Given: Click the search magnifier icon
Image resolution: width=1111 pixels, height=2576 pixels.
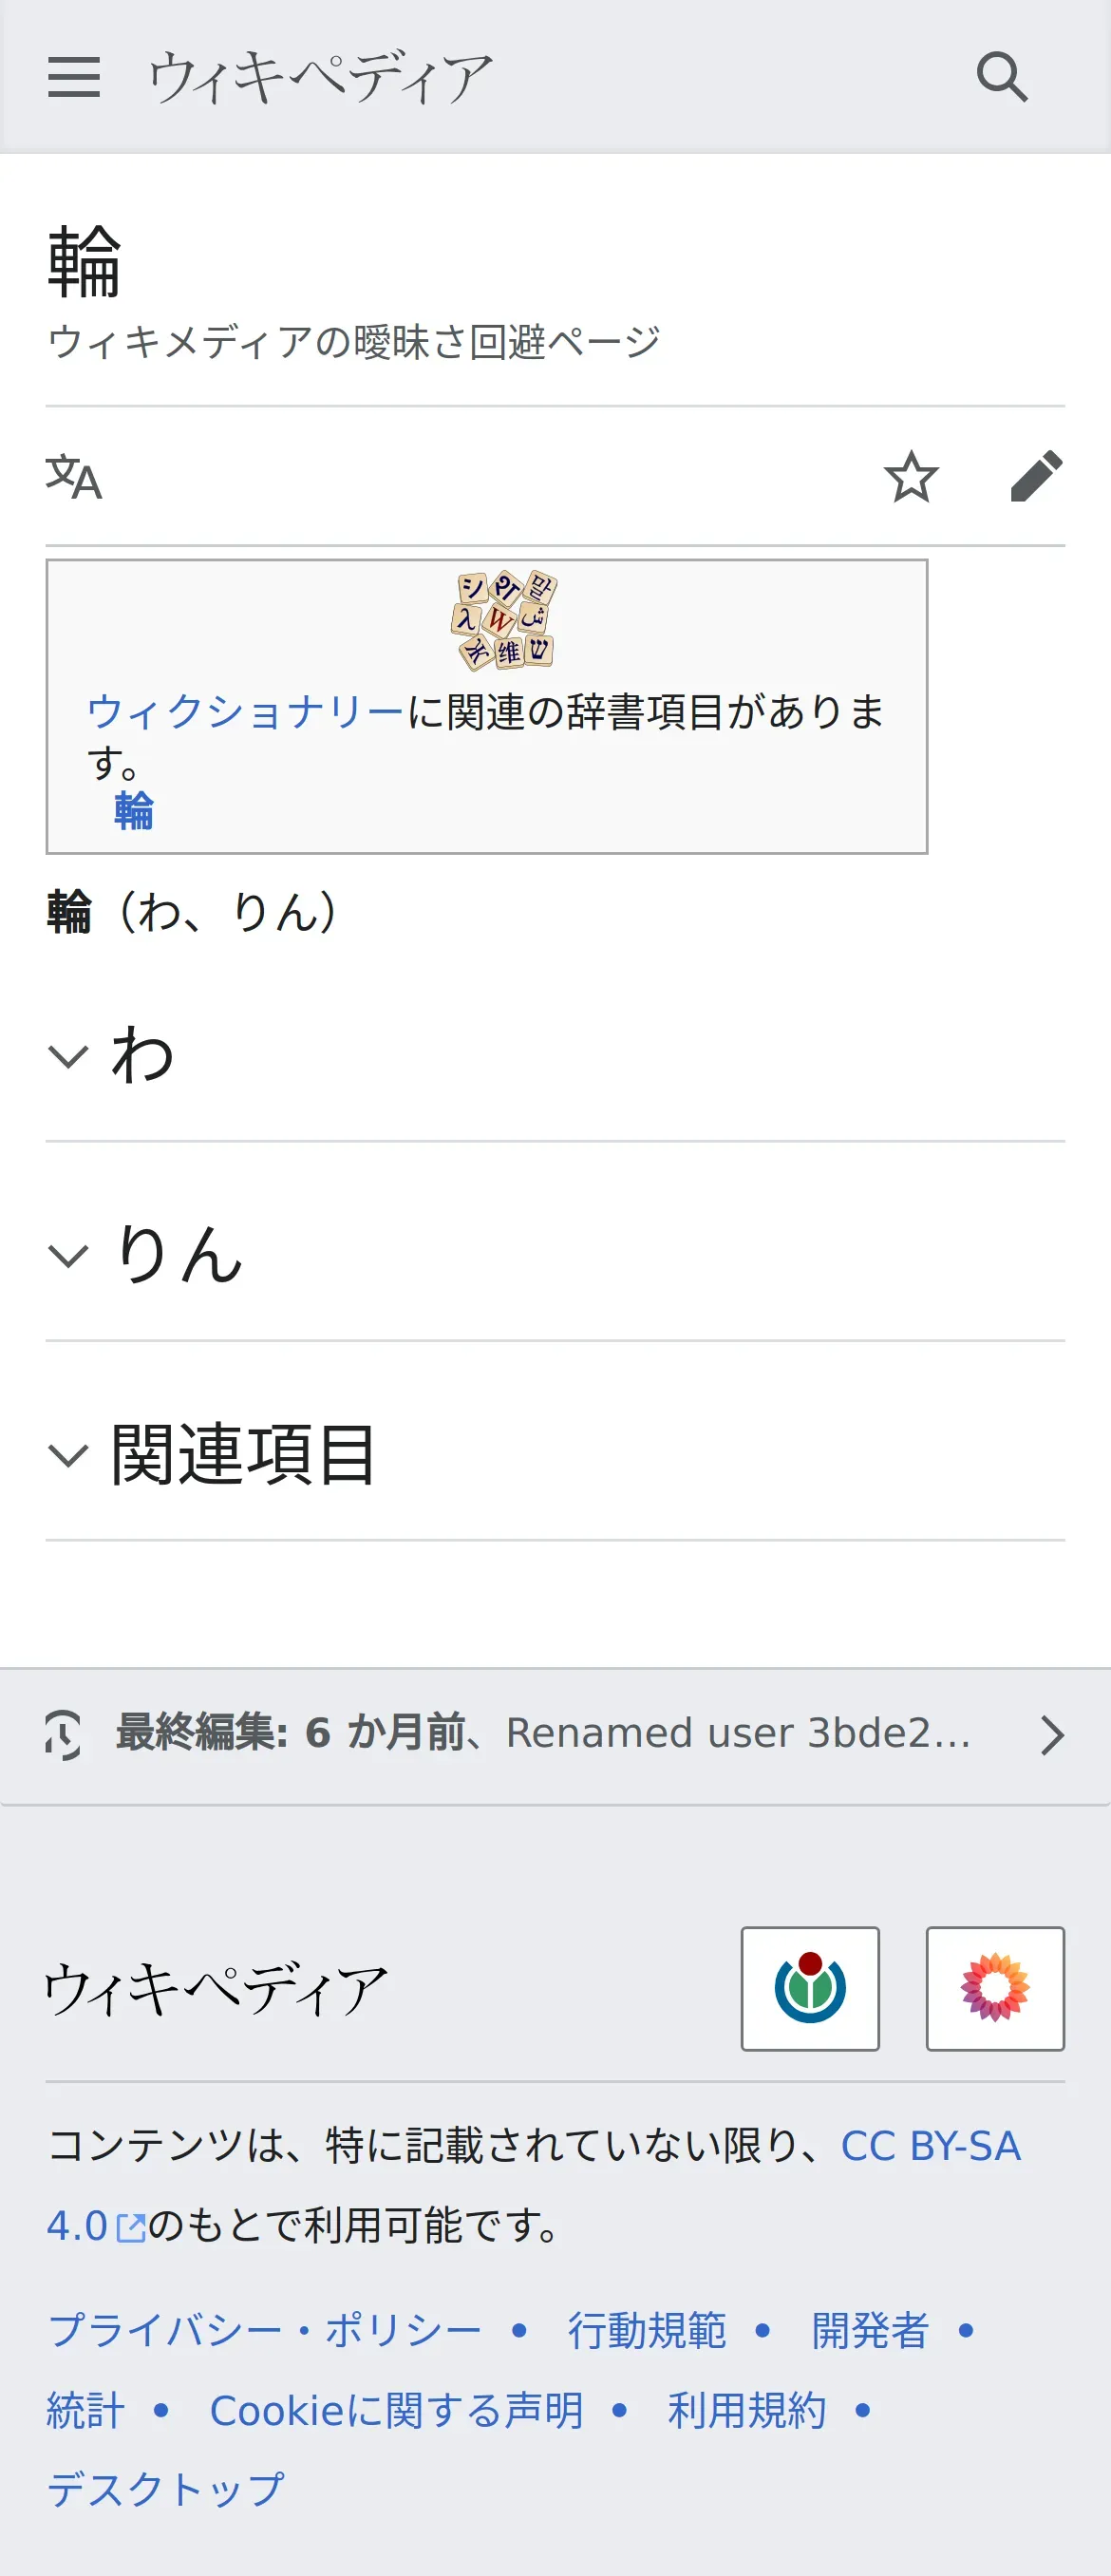Looking at the screenshot, I should click(1001, 77).
